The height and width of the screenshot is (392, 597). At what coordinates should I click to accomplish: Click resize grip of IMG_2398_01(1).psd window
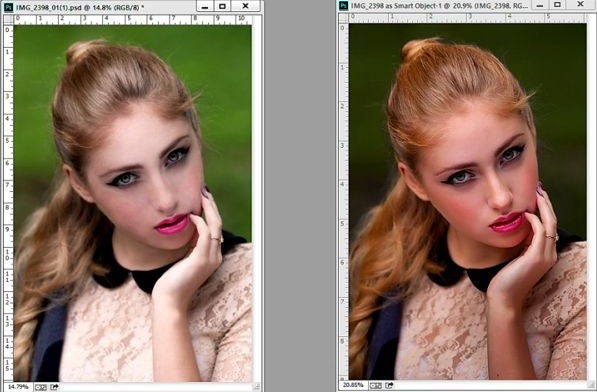coord(257,387)
